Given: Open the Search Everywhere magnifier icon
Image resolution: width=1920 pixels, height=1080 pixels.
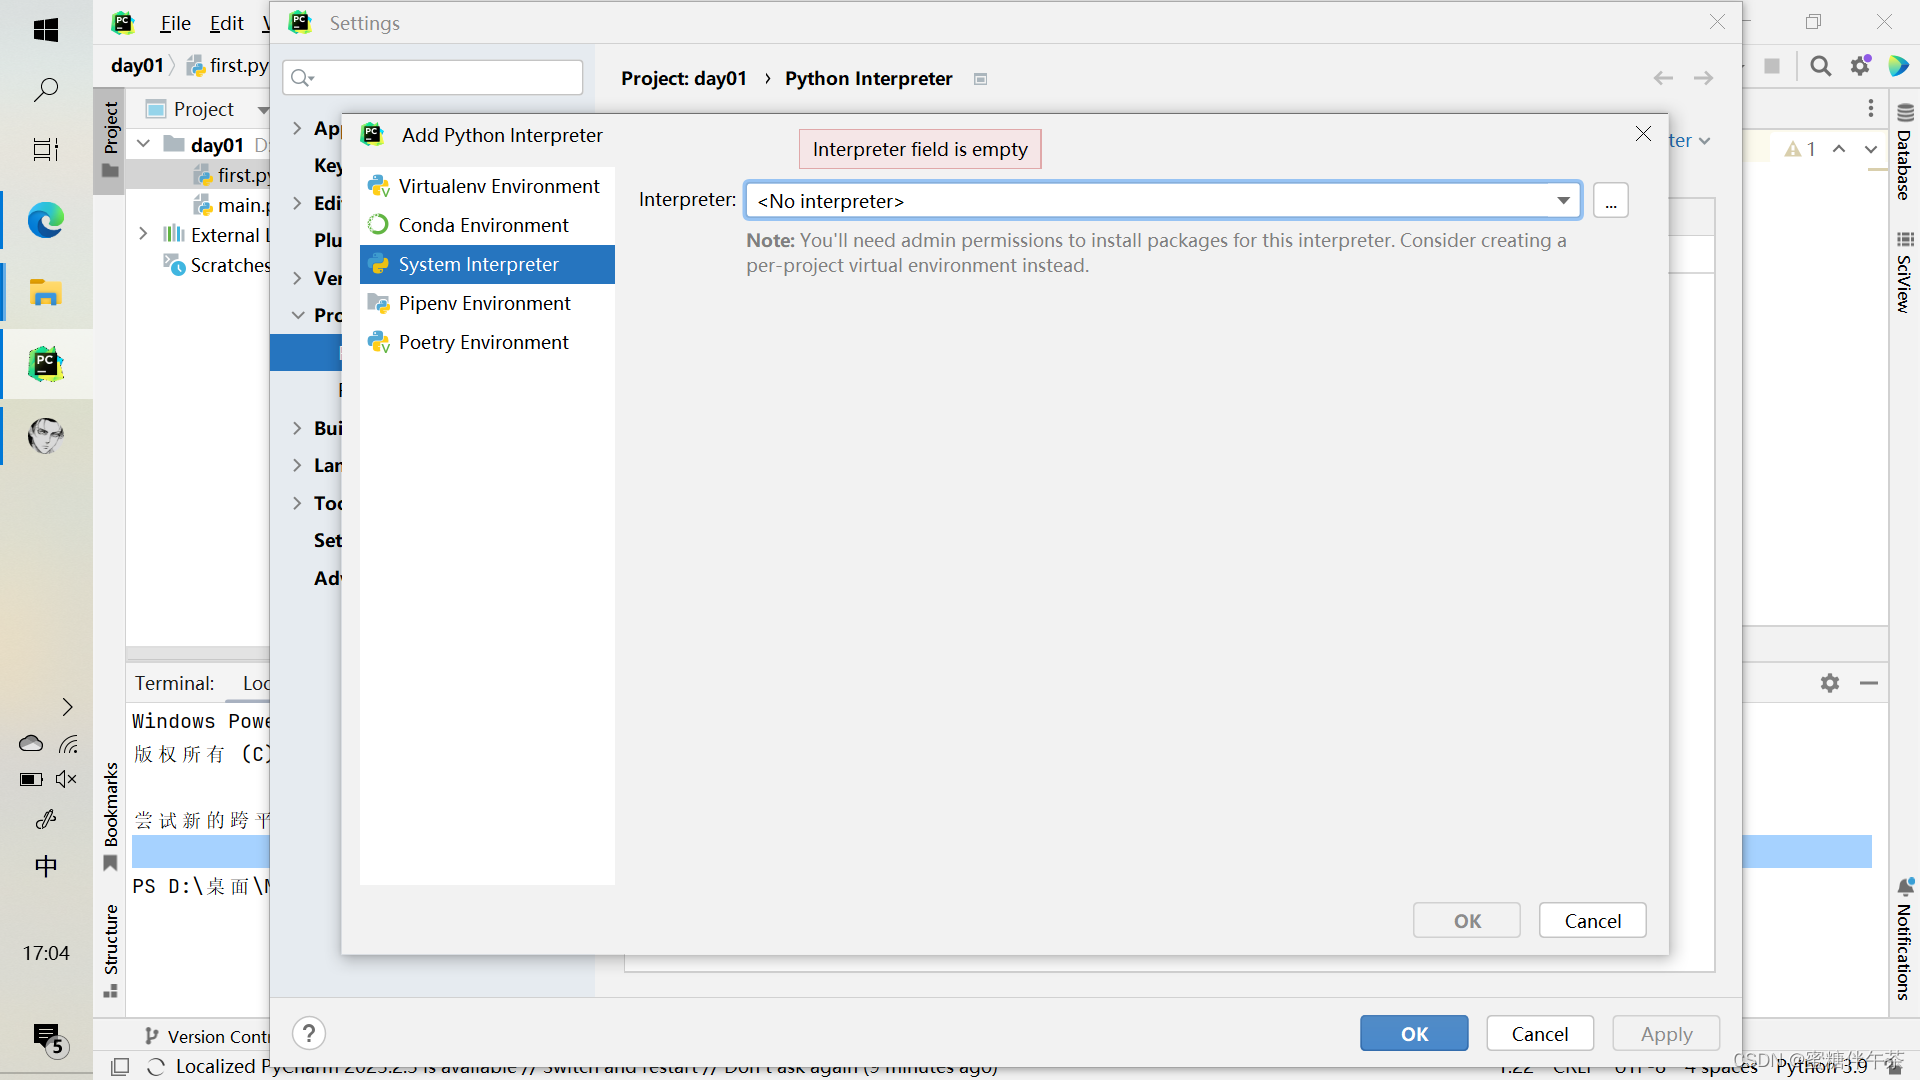Looking at the screenshot, I should click(x=1820, y=66).
